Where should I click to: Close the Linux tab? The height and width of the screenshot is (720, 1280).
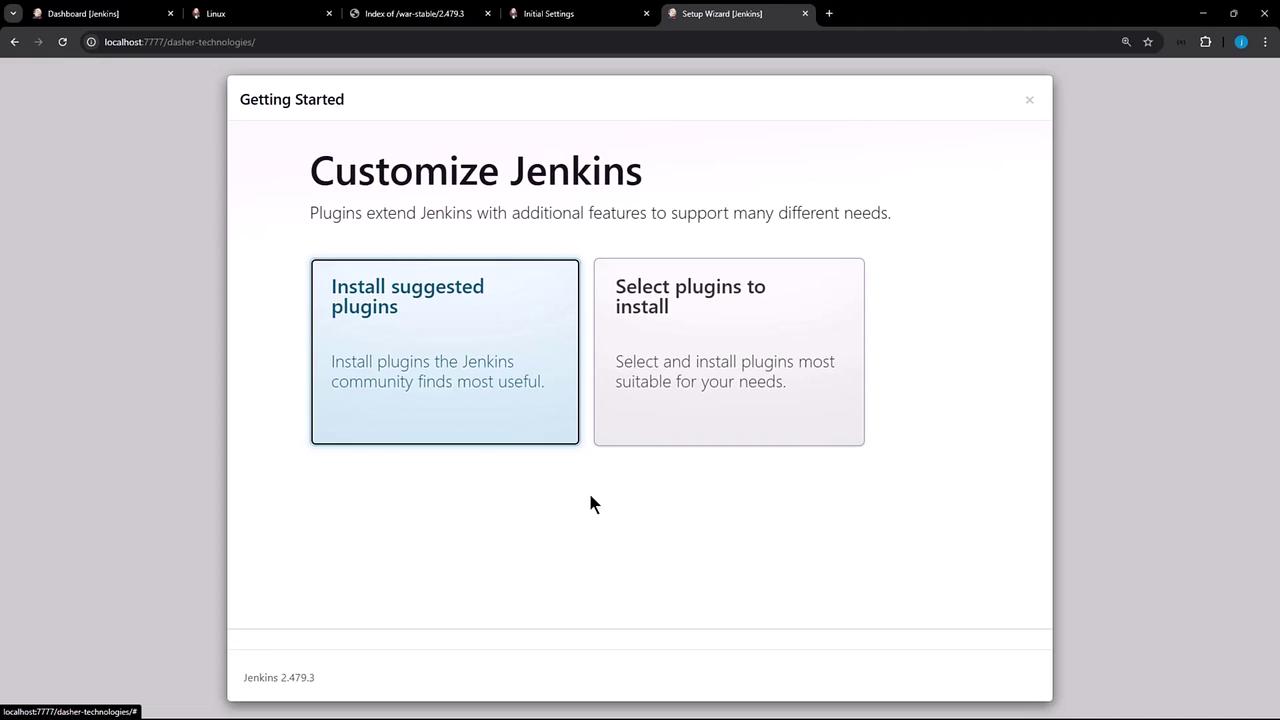(x=329, y=14)
